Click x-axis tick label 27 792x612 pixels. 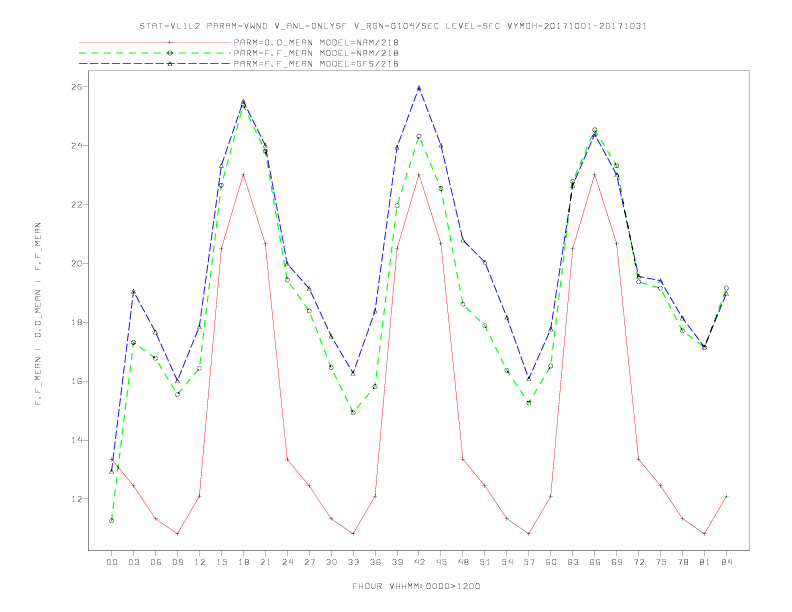(309, 562)
